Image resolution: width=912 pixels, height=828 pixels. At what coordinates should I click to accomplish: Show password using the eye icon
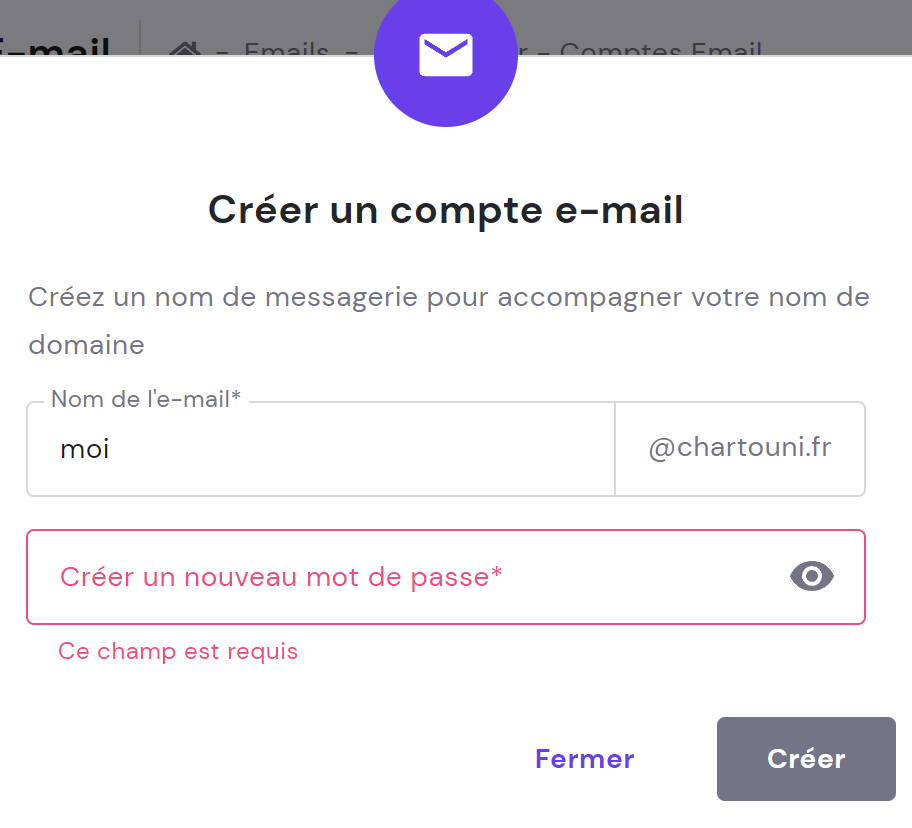pos(811,576)
